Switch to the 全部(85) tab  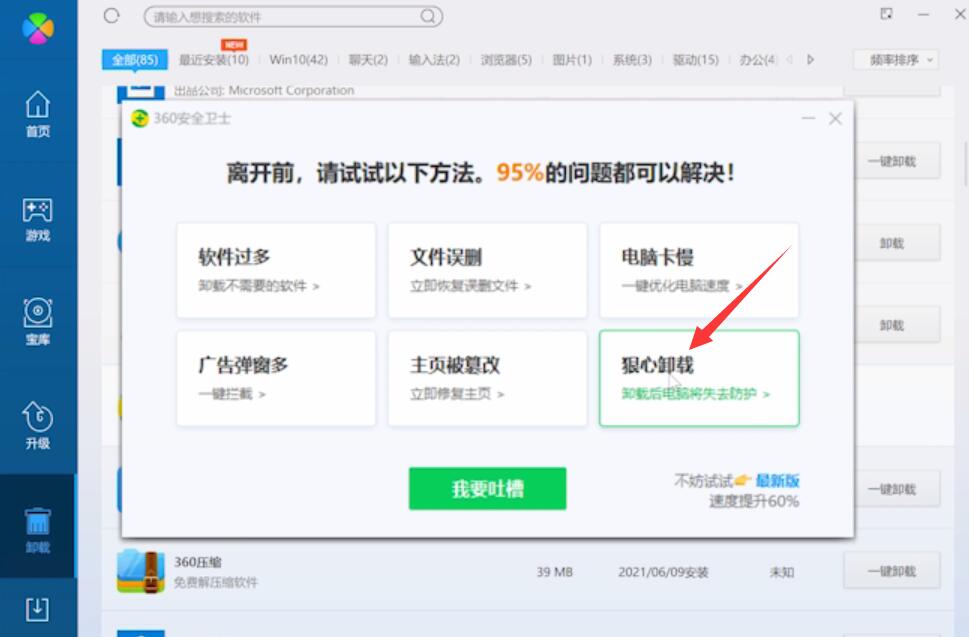click(135, 60)
